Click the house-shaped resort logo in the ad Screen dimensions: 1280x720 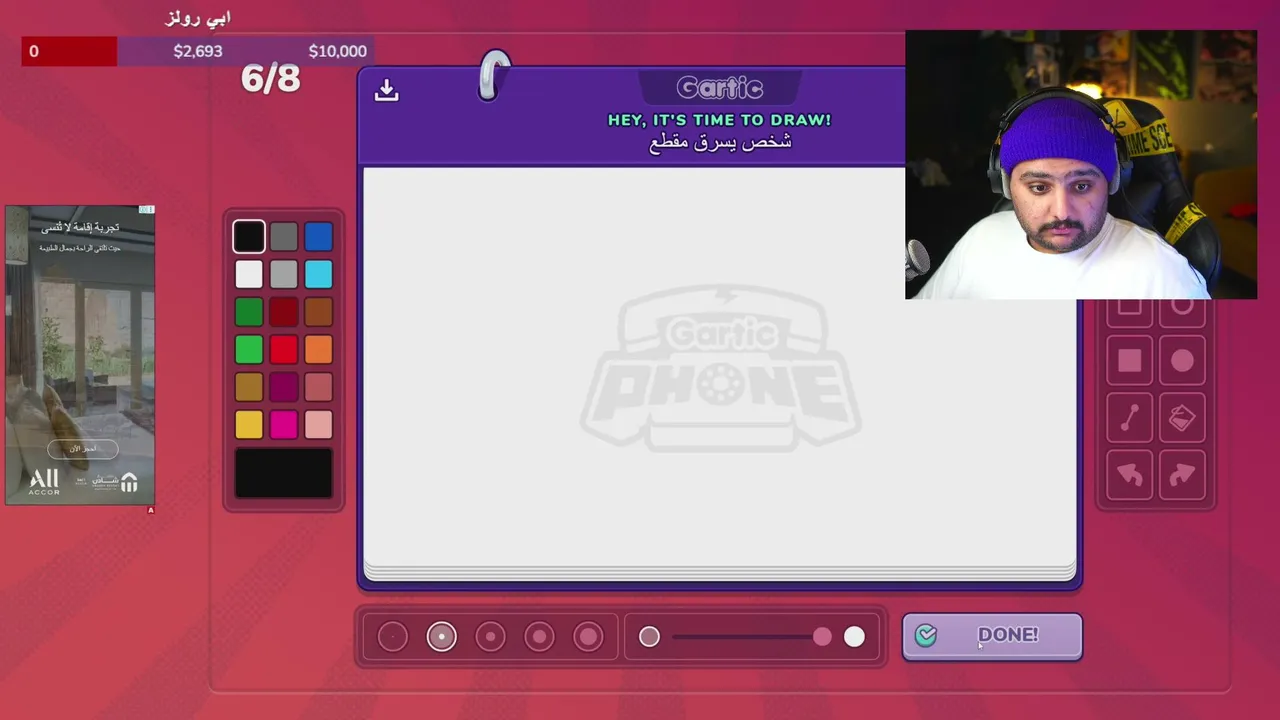(x=129, y=483)
